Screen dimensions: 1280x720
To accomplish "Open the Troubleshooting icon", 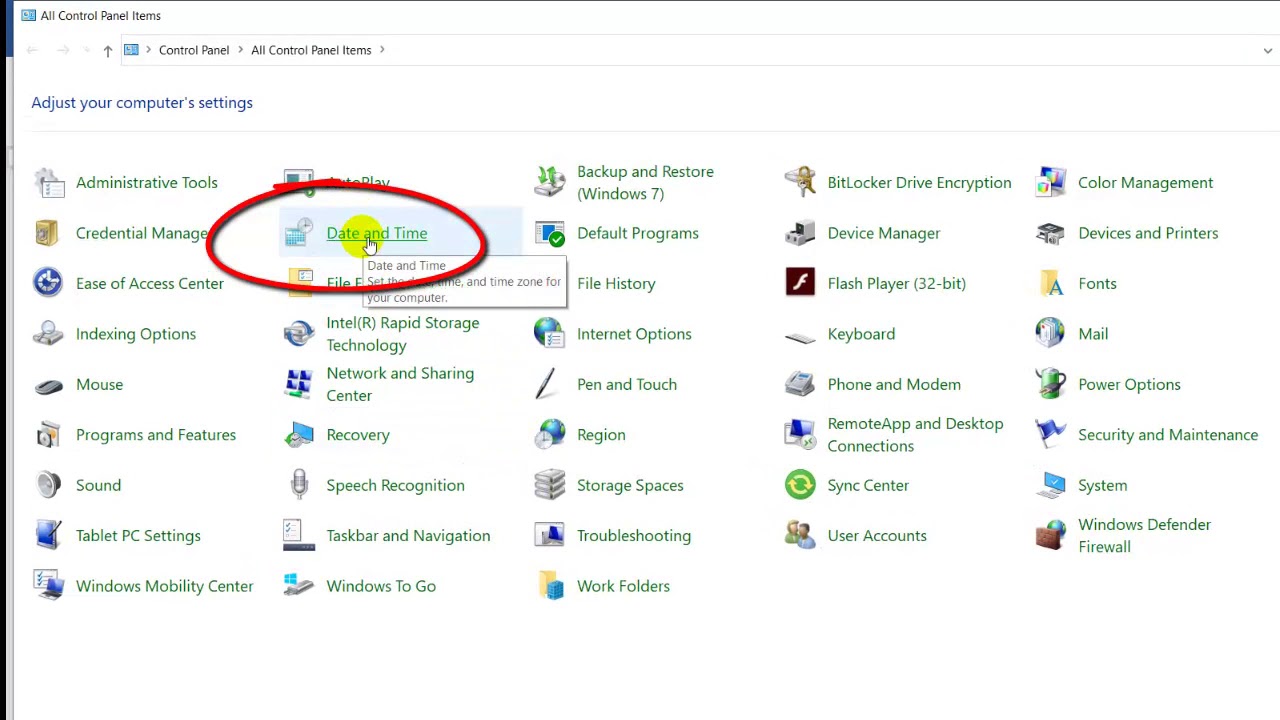I will tap(549, 535).
